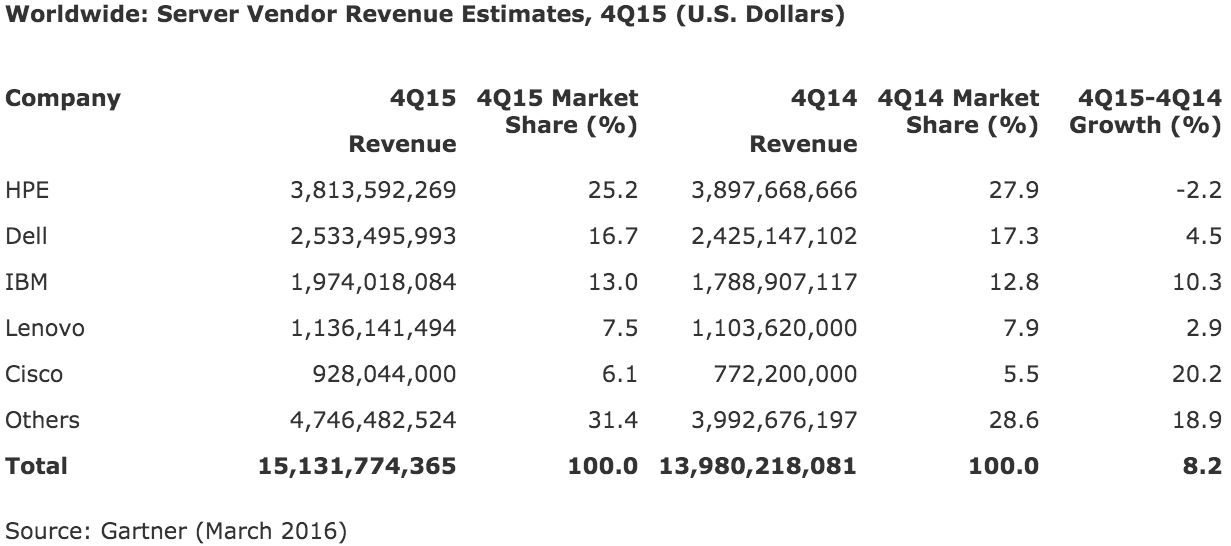Click the '4Q15 Market Share (%)' header

click(558, 112)
